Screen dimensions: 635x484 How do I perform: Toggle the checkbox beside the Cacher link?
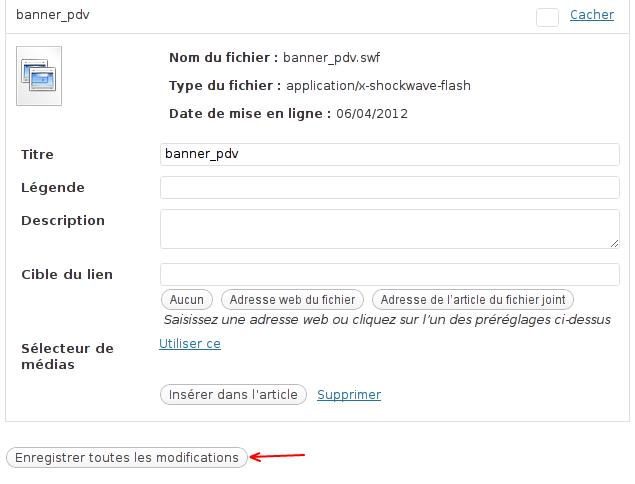coord(547,16)
